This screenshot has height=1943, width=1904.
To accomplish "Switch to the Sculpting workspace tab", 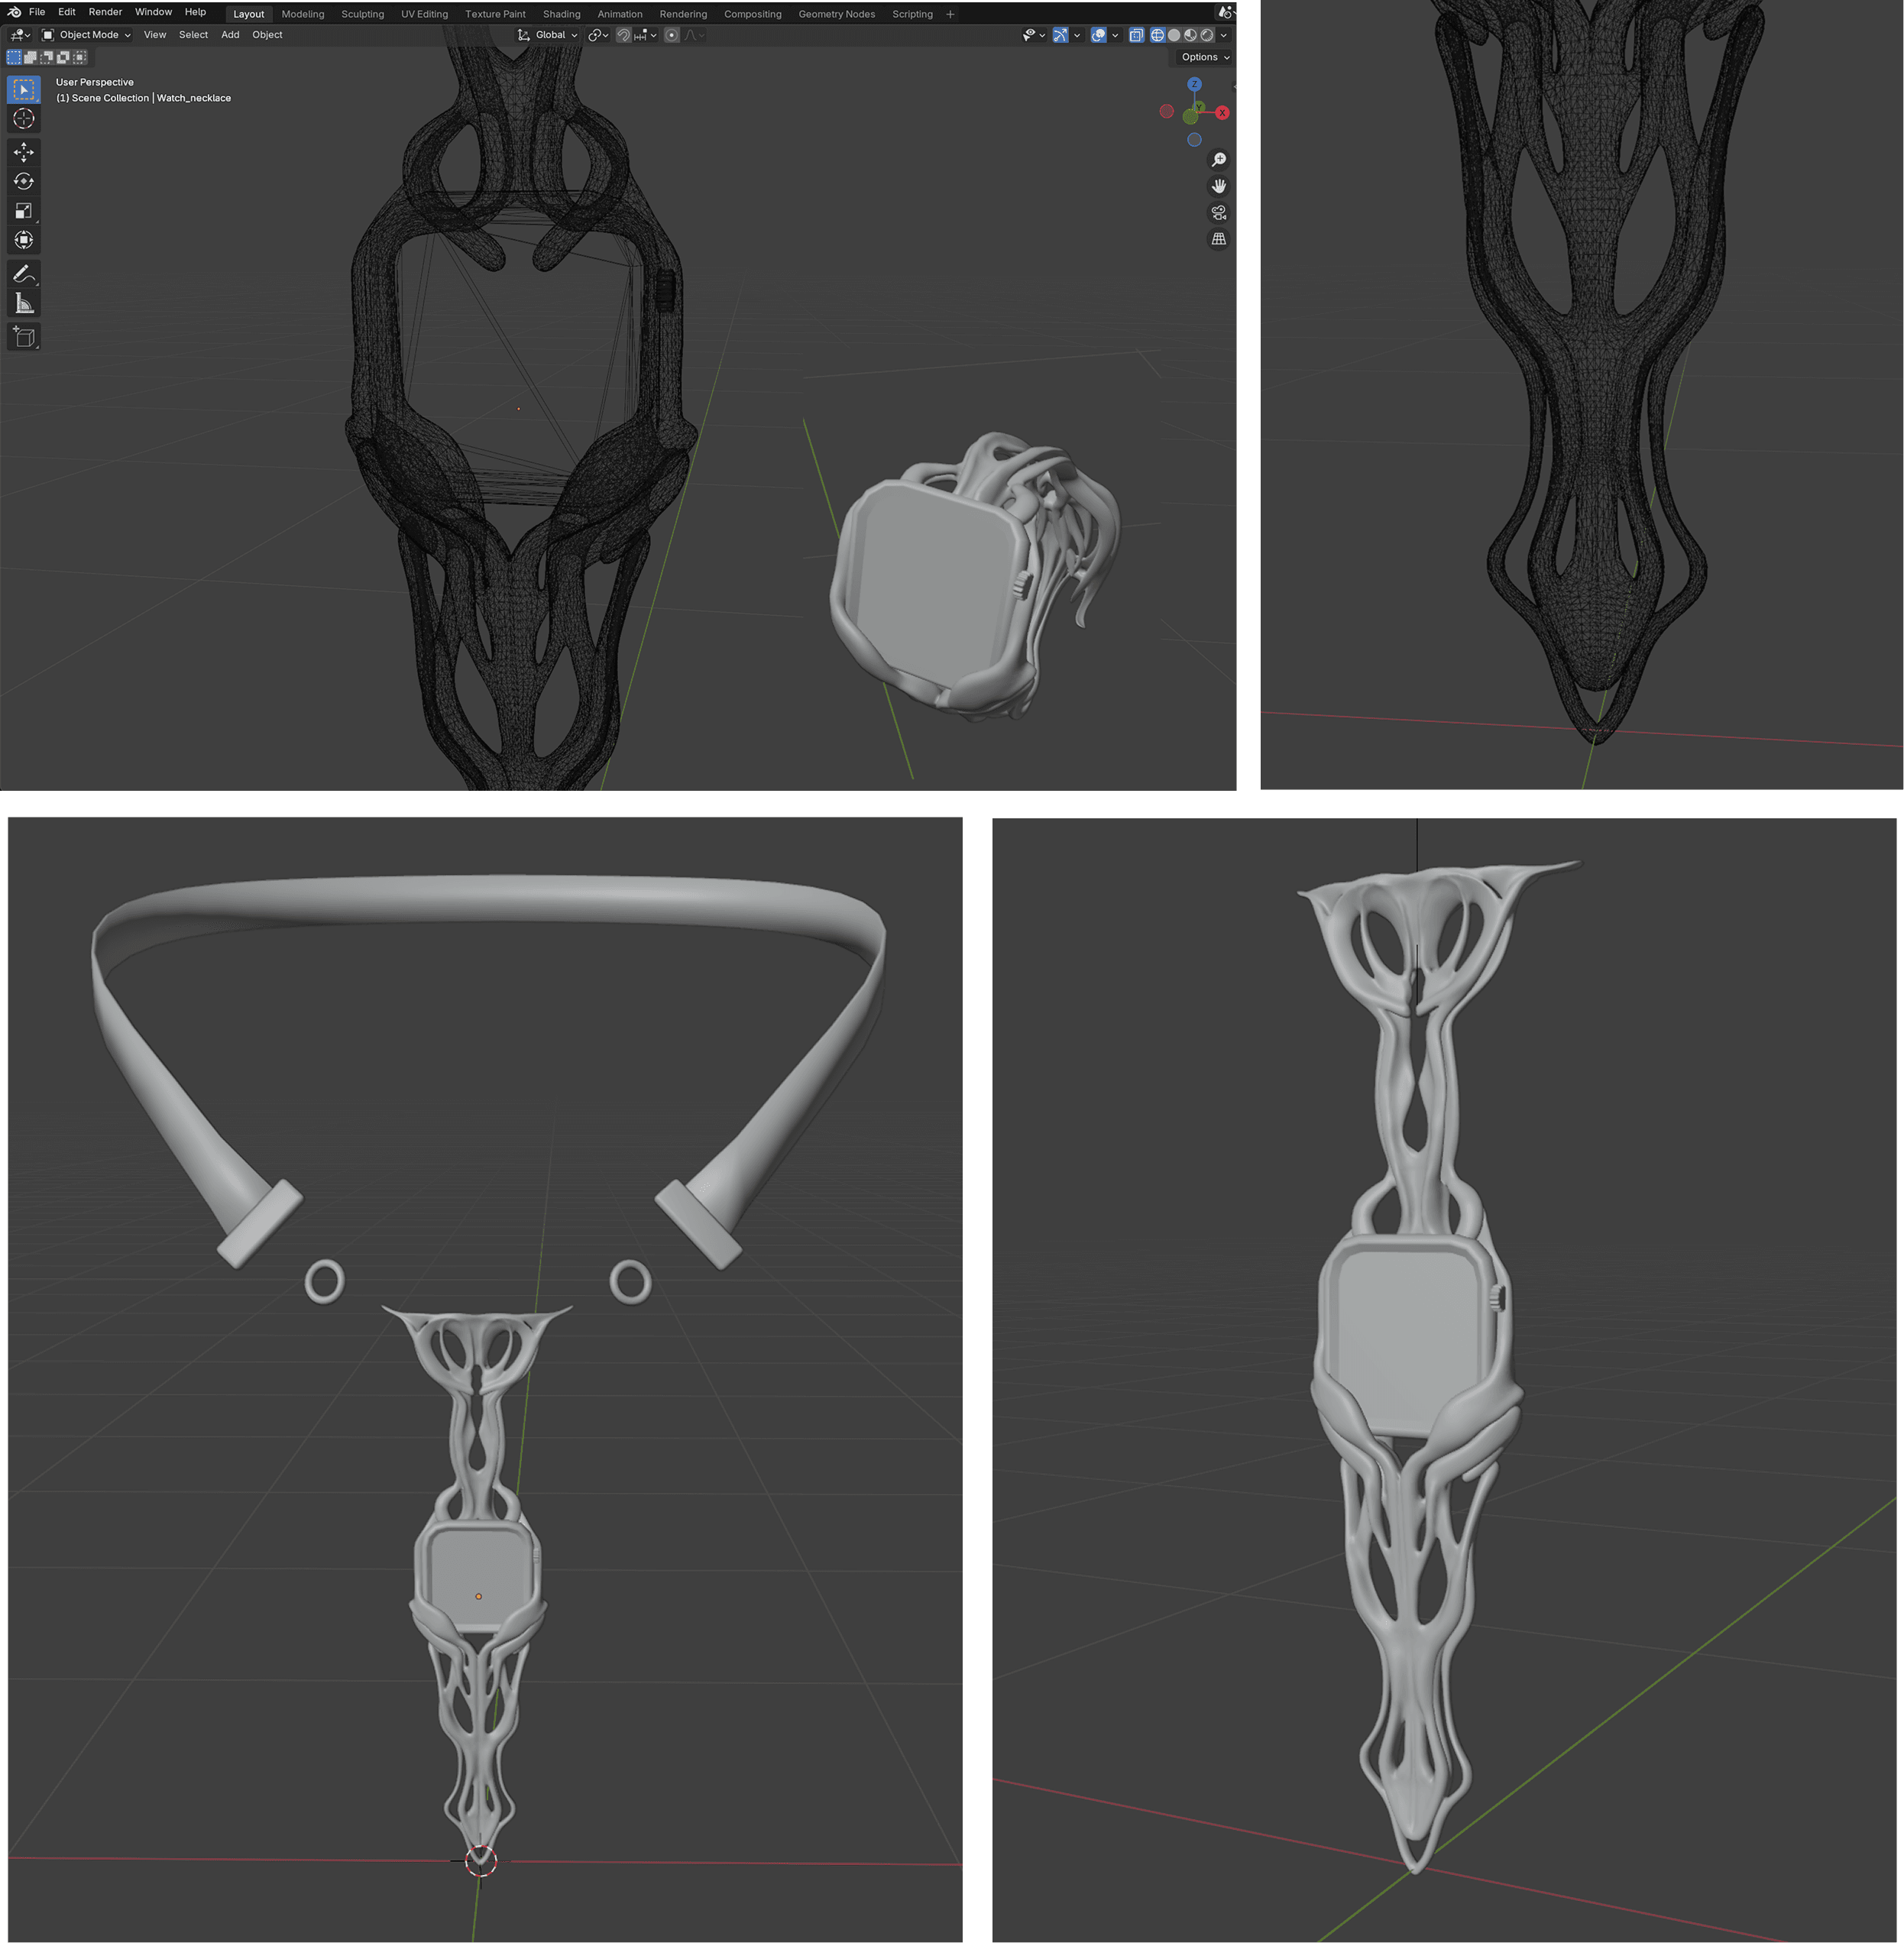I will (362, 14).
